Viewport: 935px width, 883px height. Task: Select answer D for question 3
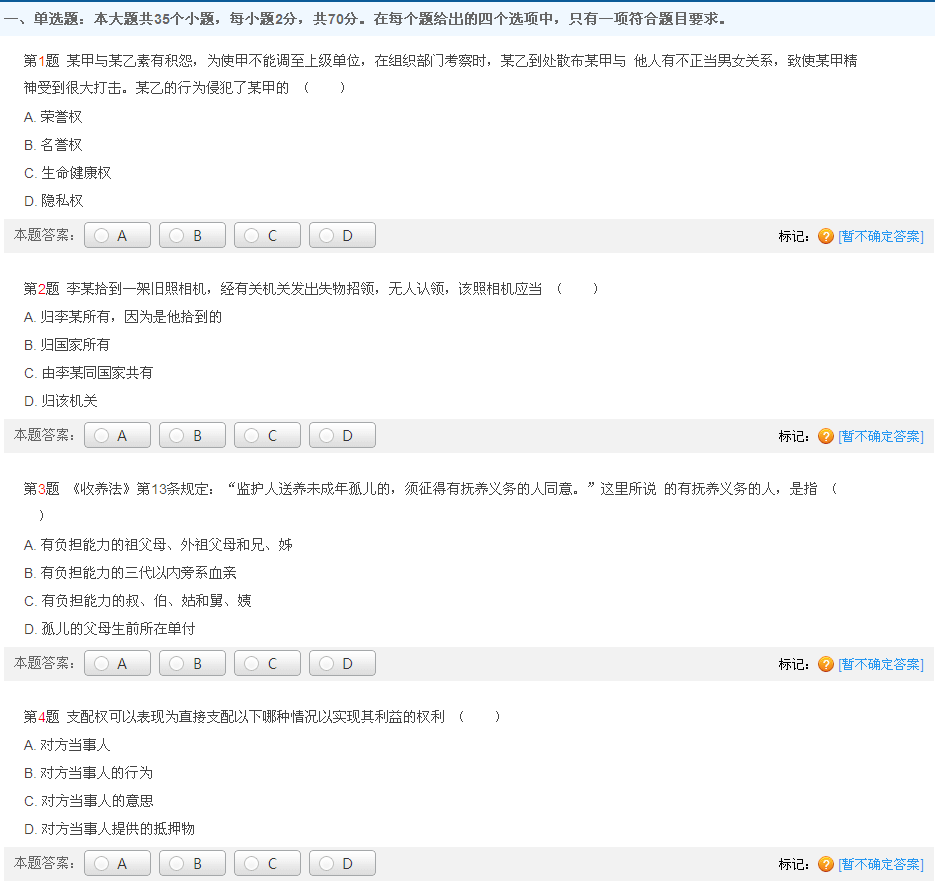[x=342, y=664]
